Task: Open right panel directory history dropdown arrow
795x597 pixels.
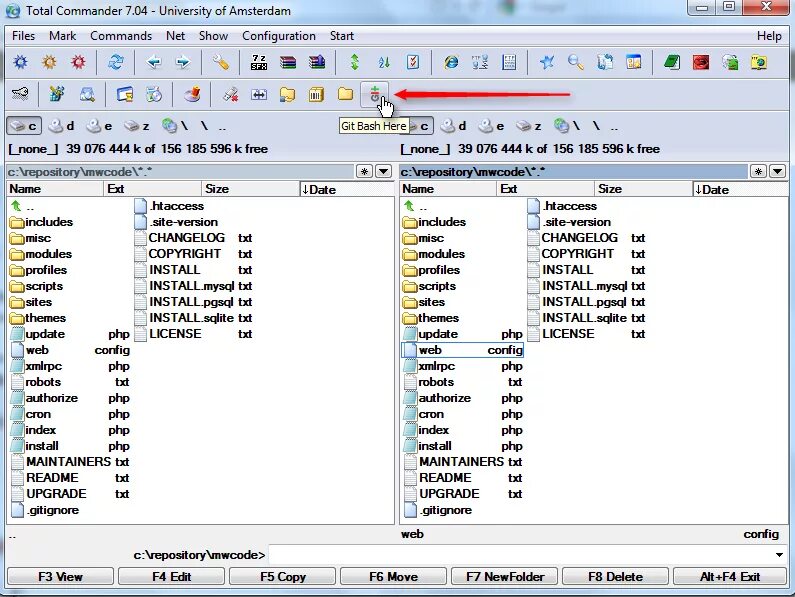Action: pyautogui.click(x=778, y=171)
